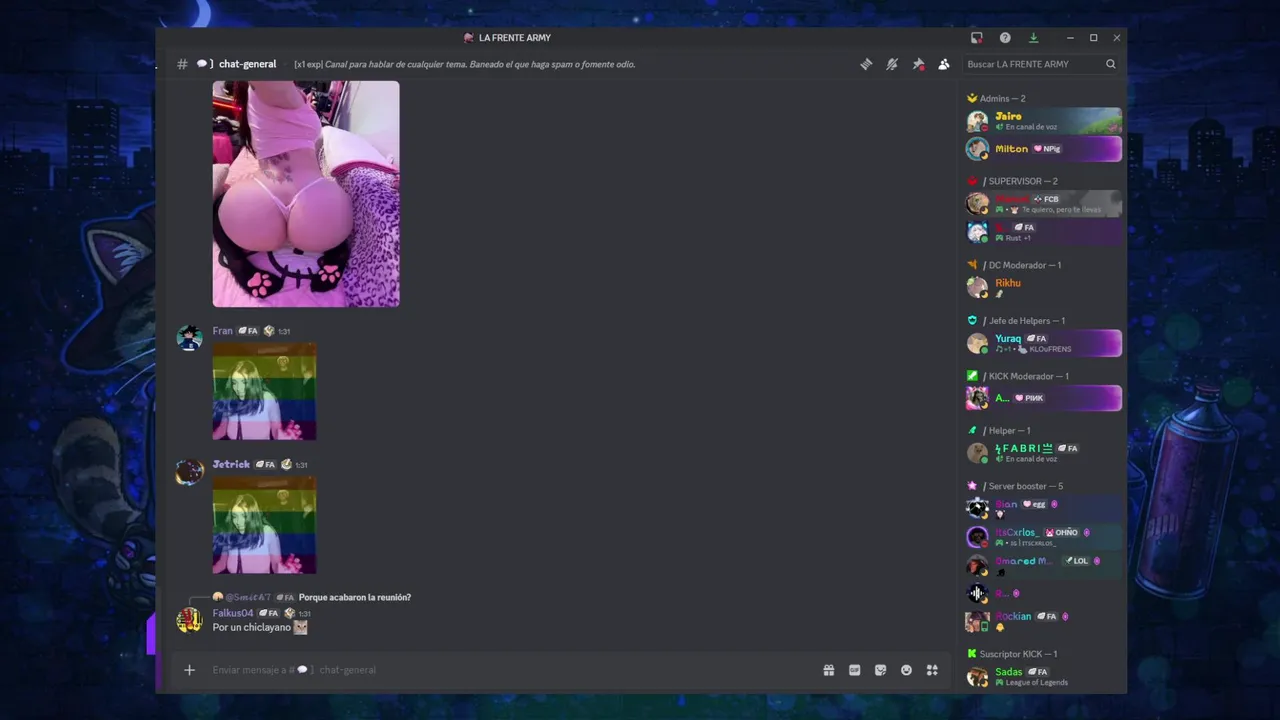Screen dimensions: 1280x720
Task: Jump to replied message 'Porque acabaron la reunión?'
Action: tap(354, 597)
